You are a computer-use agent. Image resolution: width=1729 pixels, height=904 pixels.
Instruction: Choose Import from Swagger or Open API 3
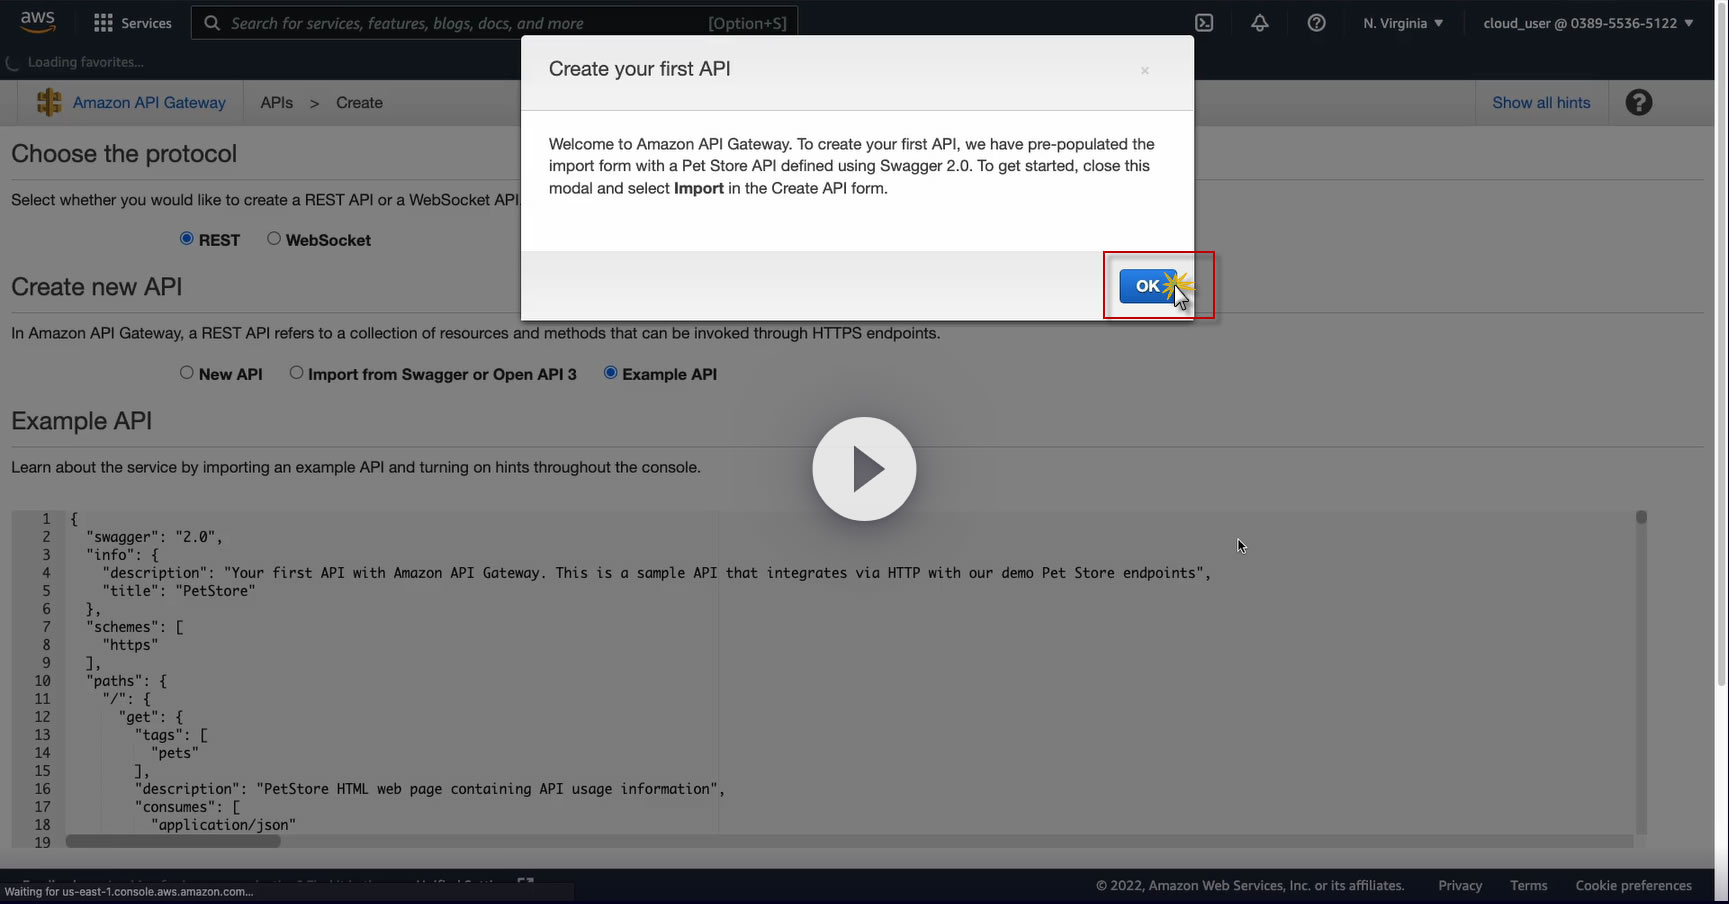tap(296, 372)
